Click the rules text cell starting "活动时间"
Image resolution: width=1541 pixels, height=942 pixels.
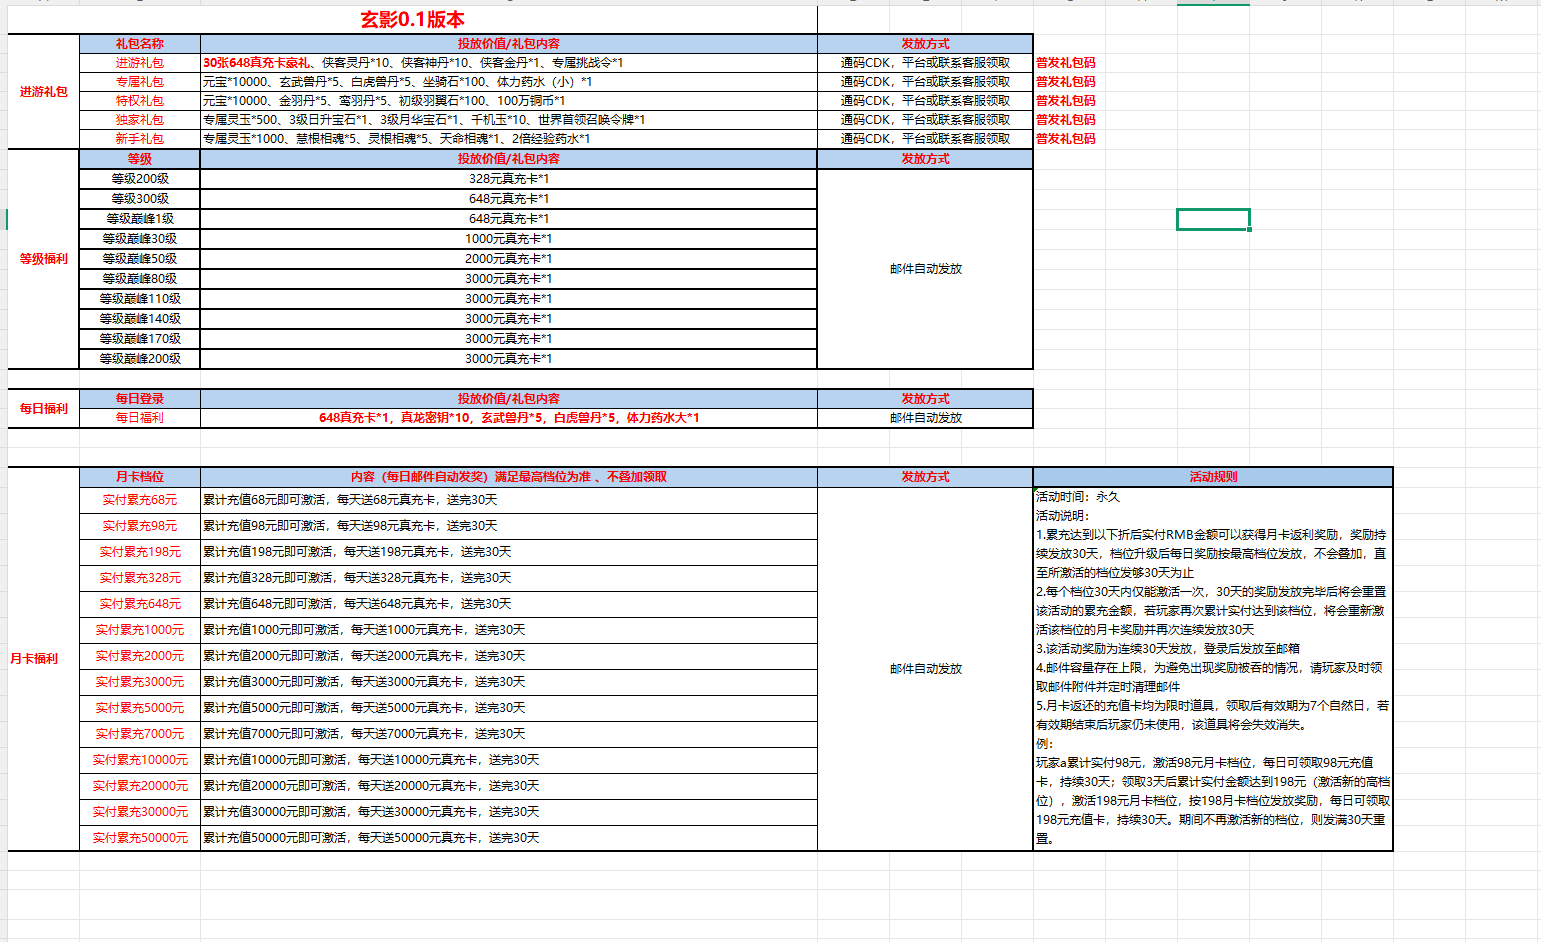coord(1212,668)
